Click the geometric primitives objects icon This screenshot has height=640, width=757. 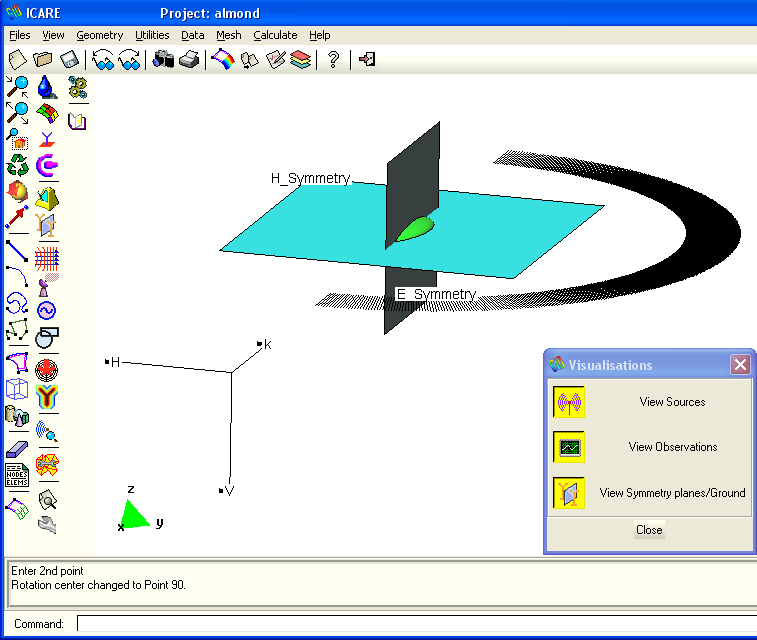pos(17,416)
